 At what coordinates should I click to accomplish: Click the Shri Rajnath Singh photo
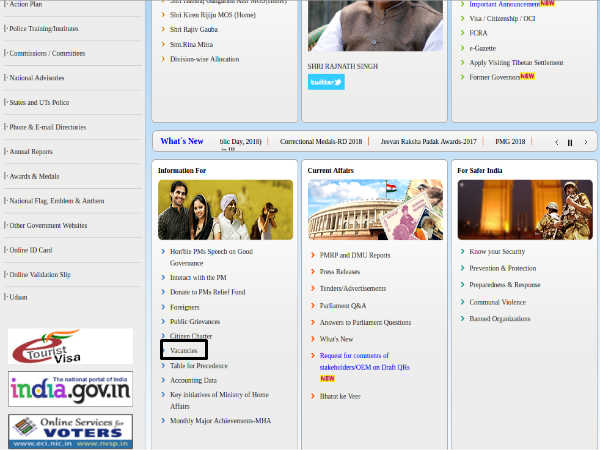click(375, 25)
